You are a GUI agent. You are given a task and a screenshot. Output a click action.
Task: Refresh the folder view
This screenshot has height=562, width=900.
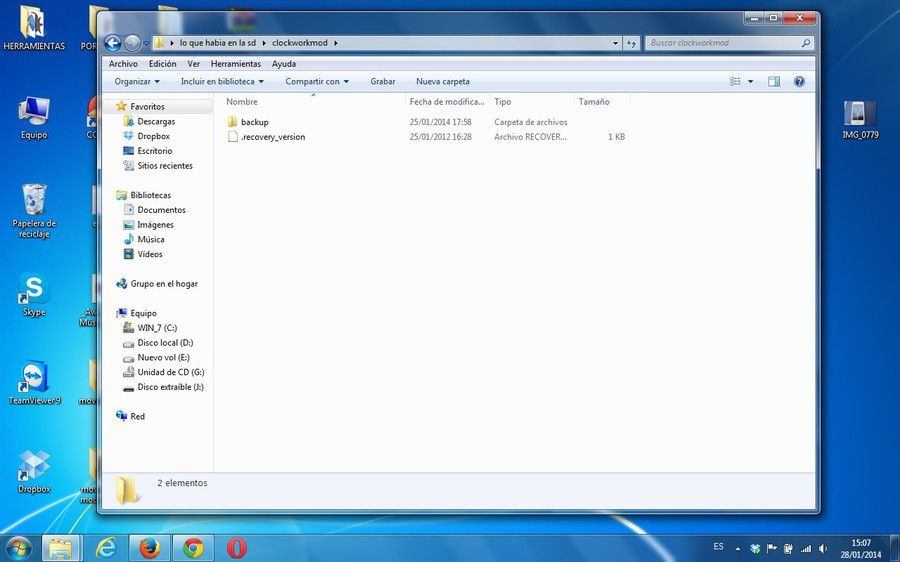tap(631, 43)
